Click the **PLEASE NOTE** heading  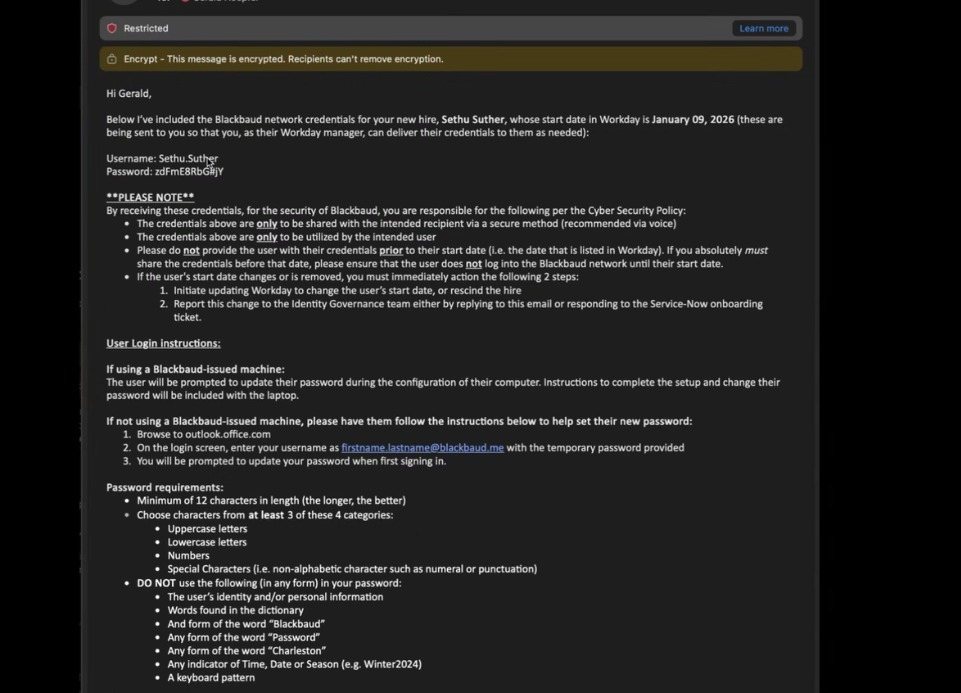pyautogui.click(x=150, y=198)
